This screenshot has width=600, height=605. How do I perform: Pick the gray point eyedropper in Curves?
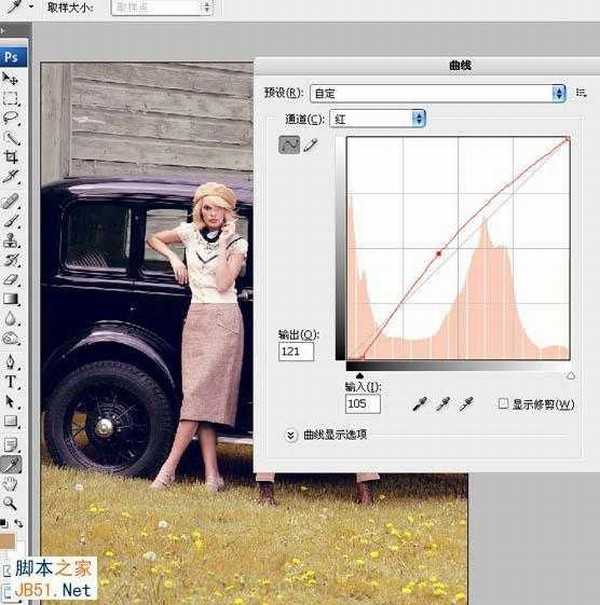444,404
